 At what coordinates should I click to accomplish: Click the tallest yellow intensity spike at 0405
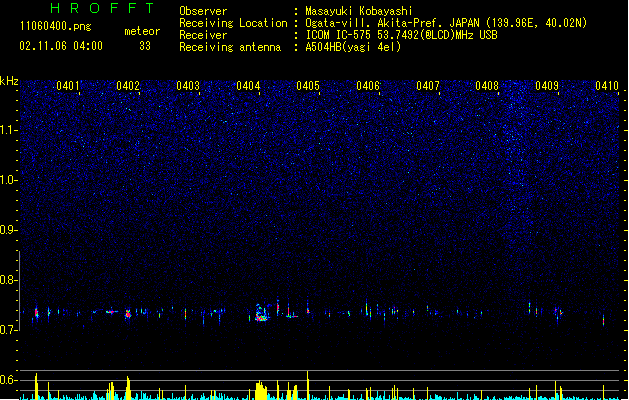pyautogui.click(x=308, y=385)
